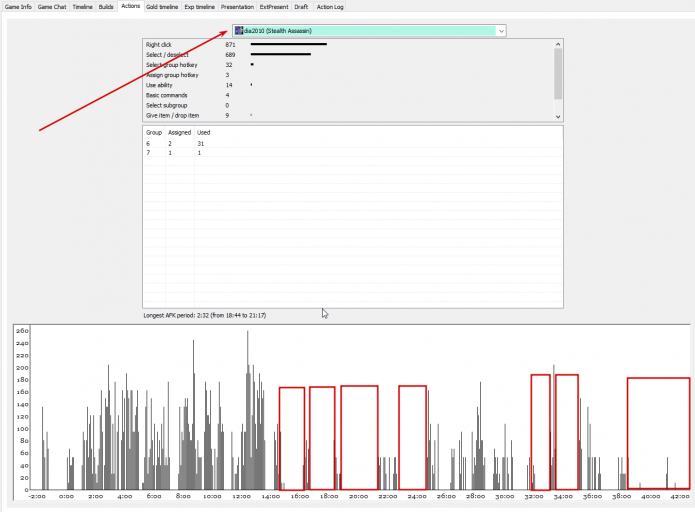The image size is (695, 512).
Task: Click the 12:00 label on the chart axis
Action: (x=242, y=496)
